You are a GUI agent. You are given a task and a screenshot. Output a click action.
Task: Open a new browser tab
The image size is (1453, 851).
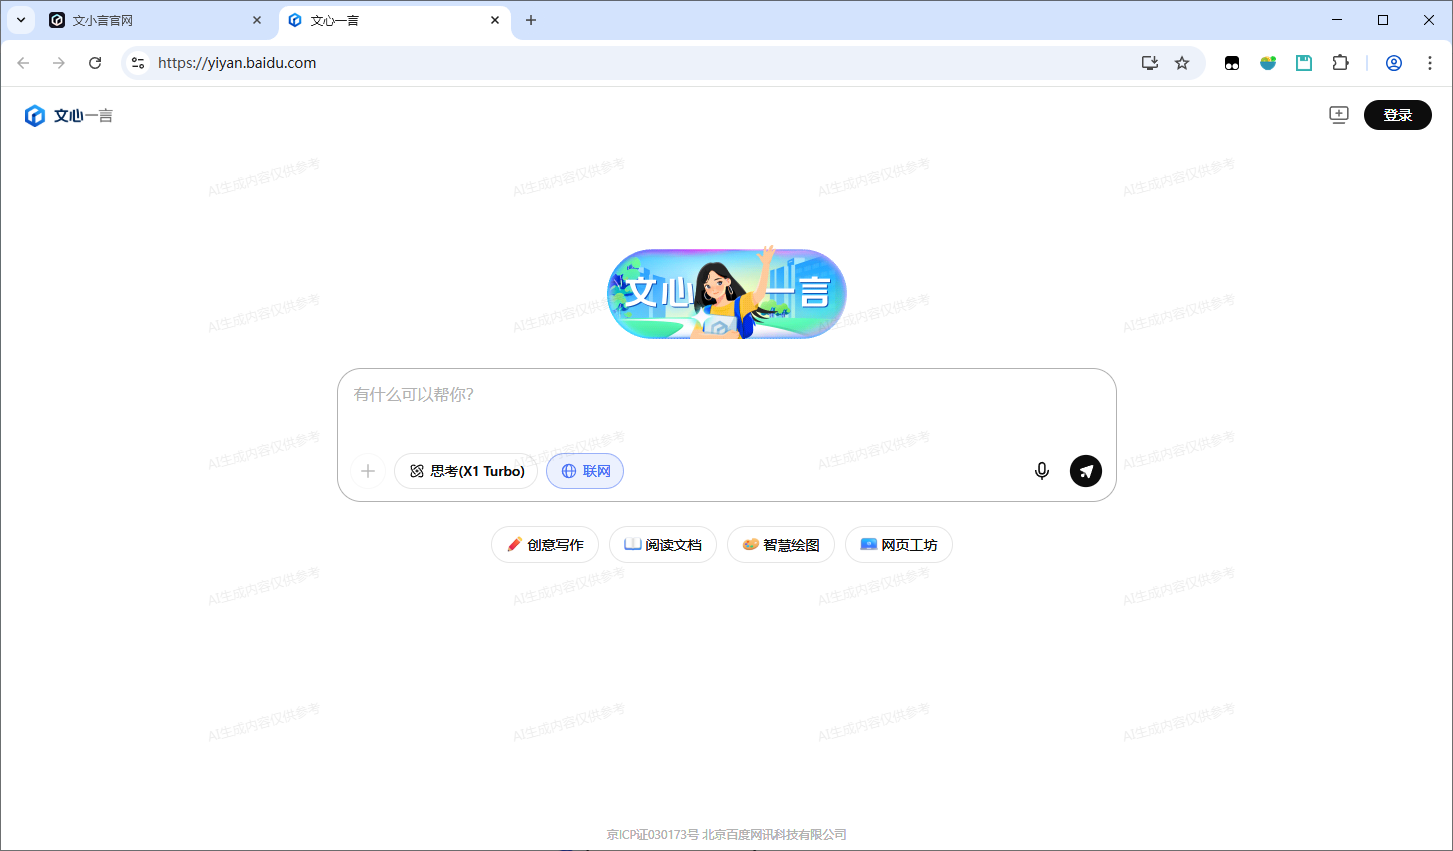click(531, 20)
